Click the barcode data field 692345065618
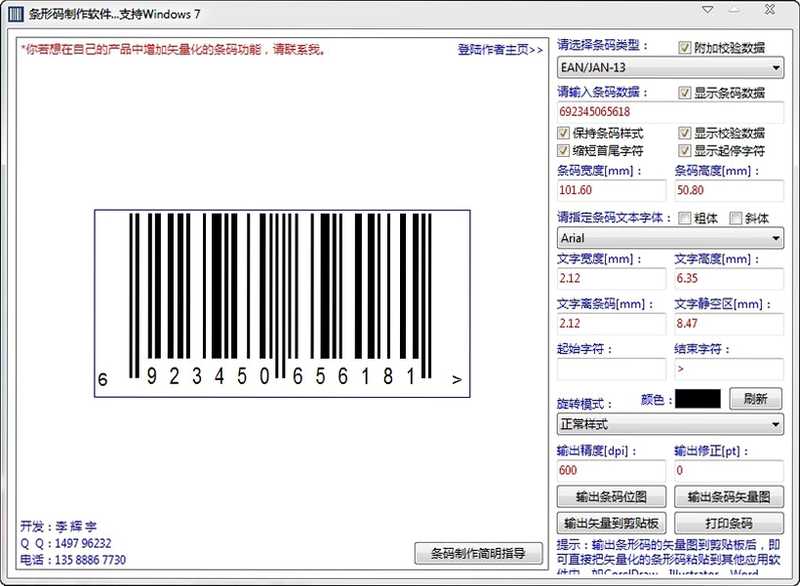This screenshot has width=800, height=586. click(670, 112)
